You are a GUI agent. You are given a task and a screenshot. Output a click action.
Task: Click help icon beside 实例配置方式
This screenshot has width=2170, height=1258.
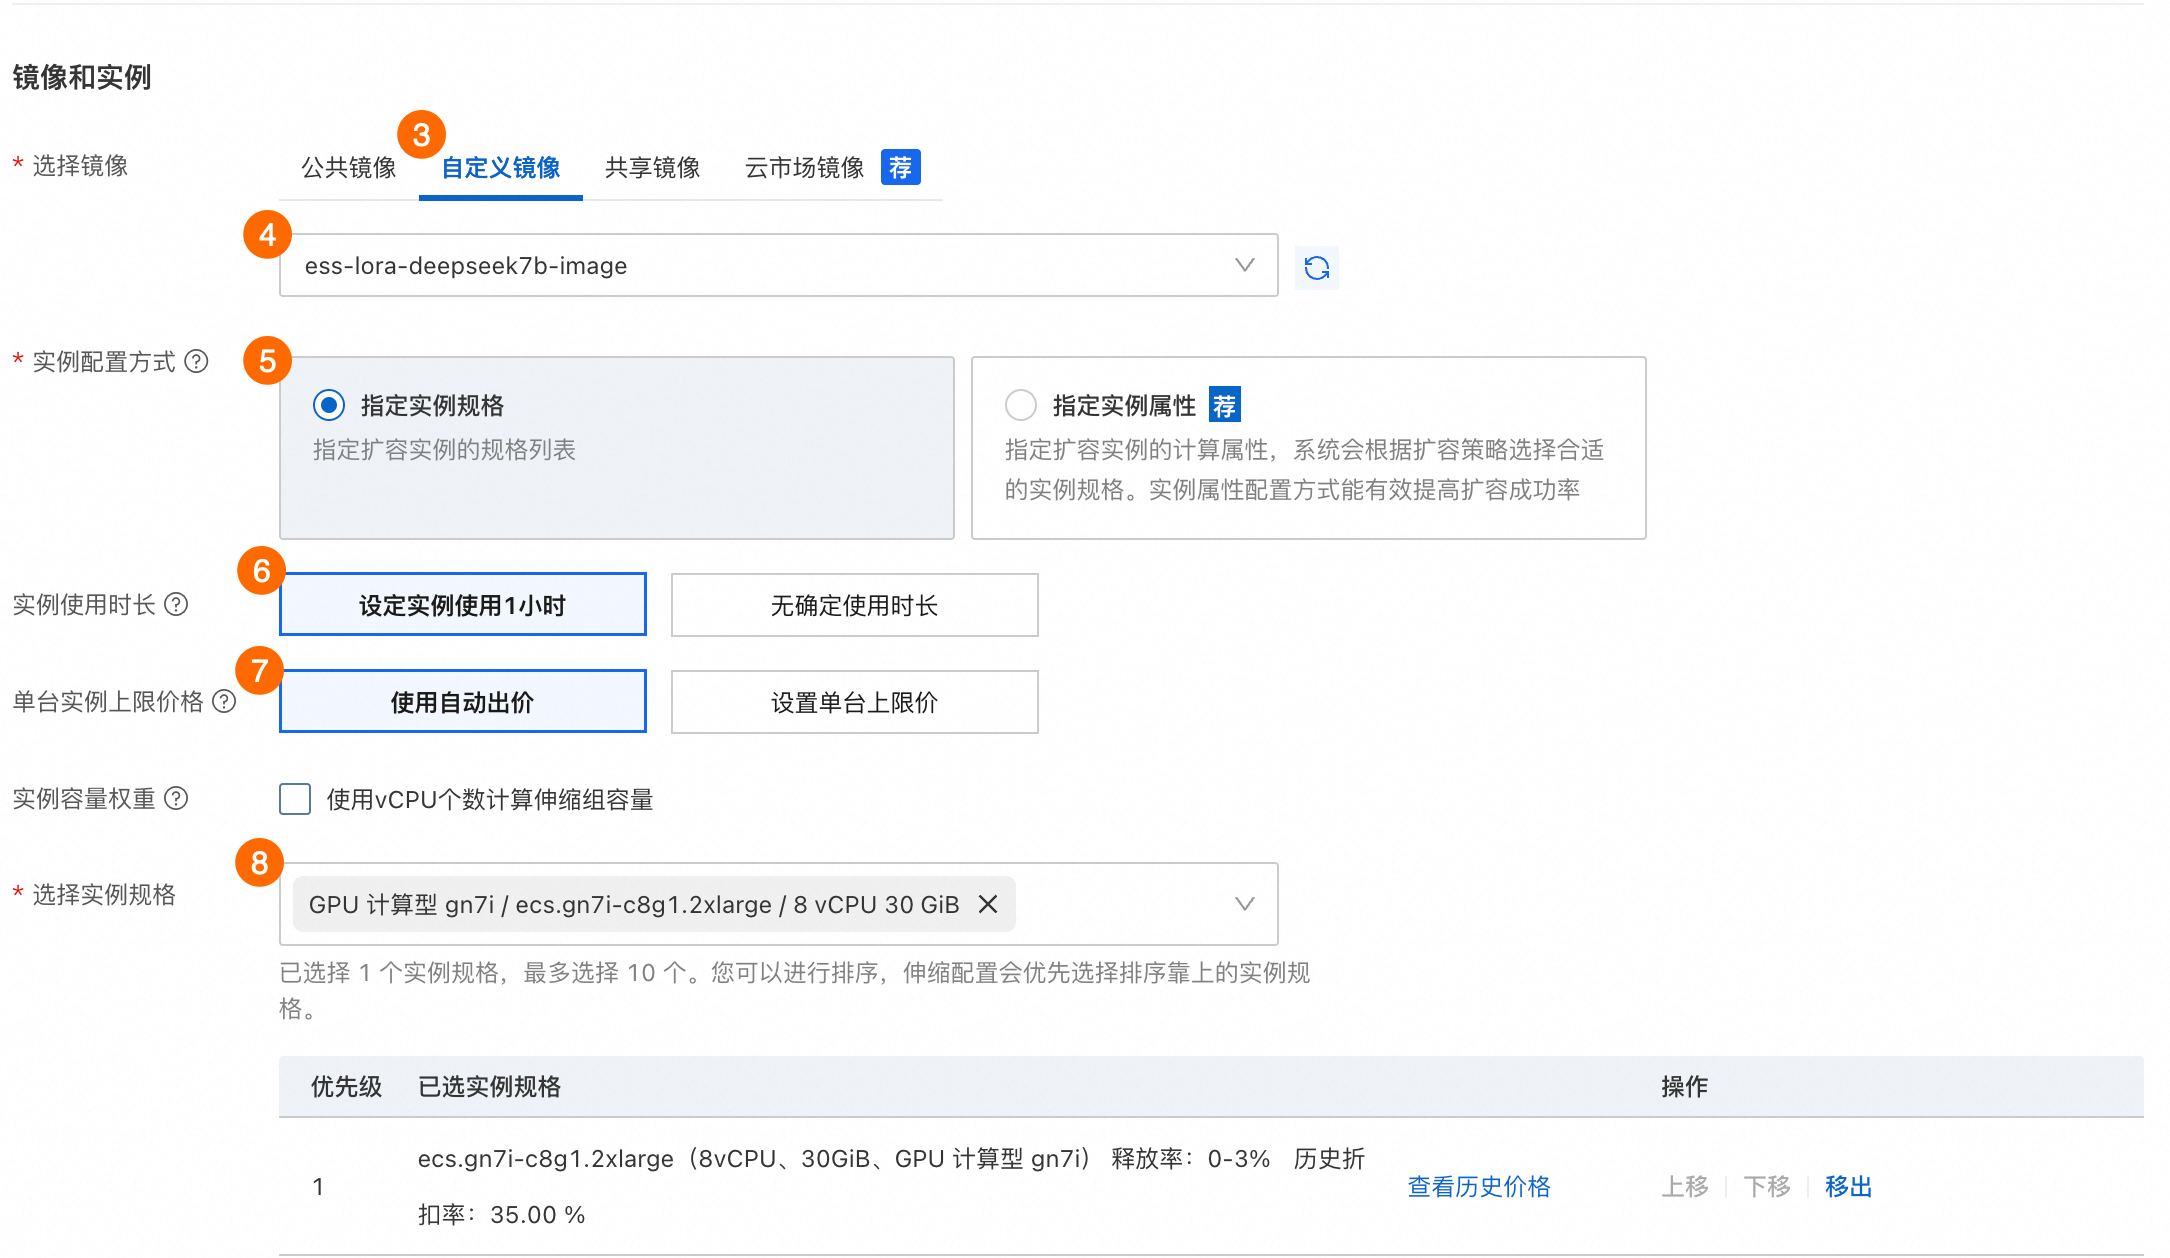[x=197, y=361]
